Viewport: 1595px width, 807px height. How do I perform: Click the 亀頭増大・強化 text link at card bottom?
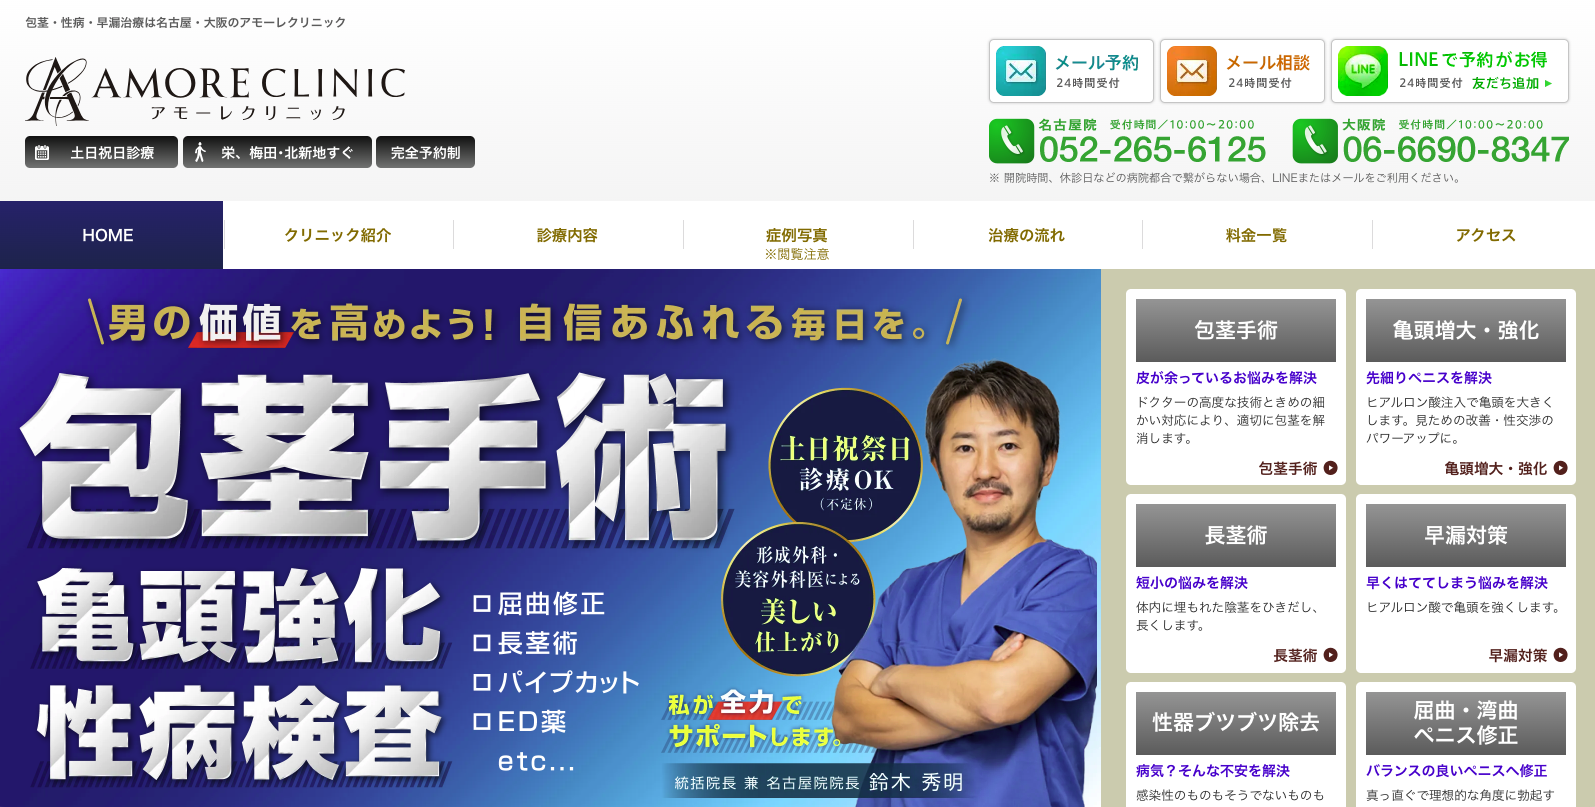[1496, 468]
